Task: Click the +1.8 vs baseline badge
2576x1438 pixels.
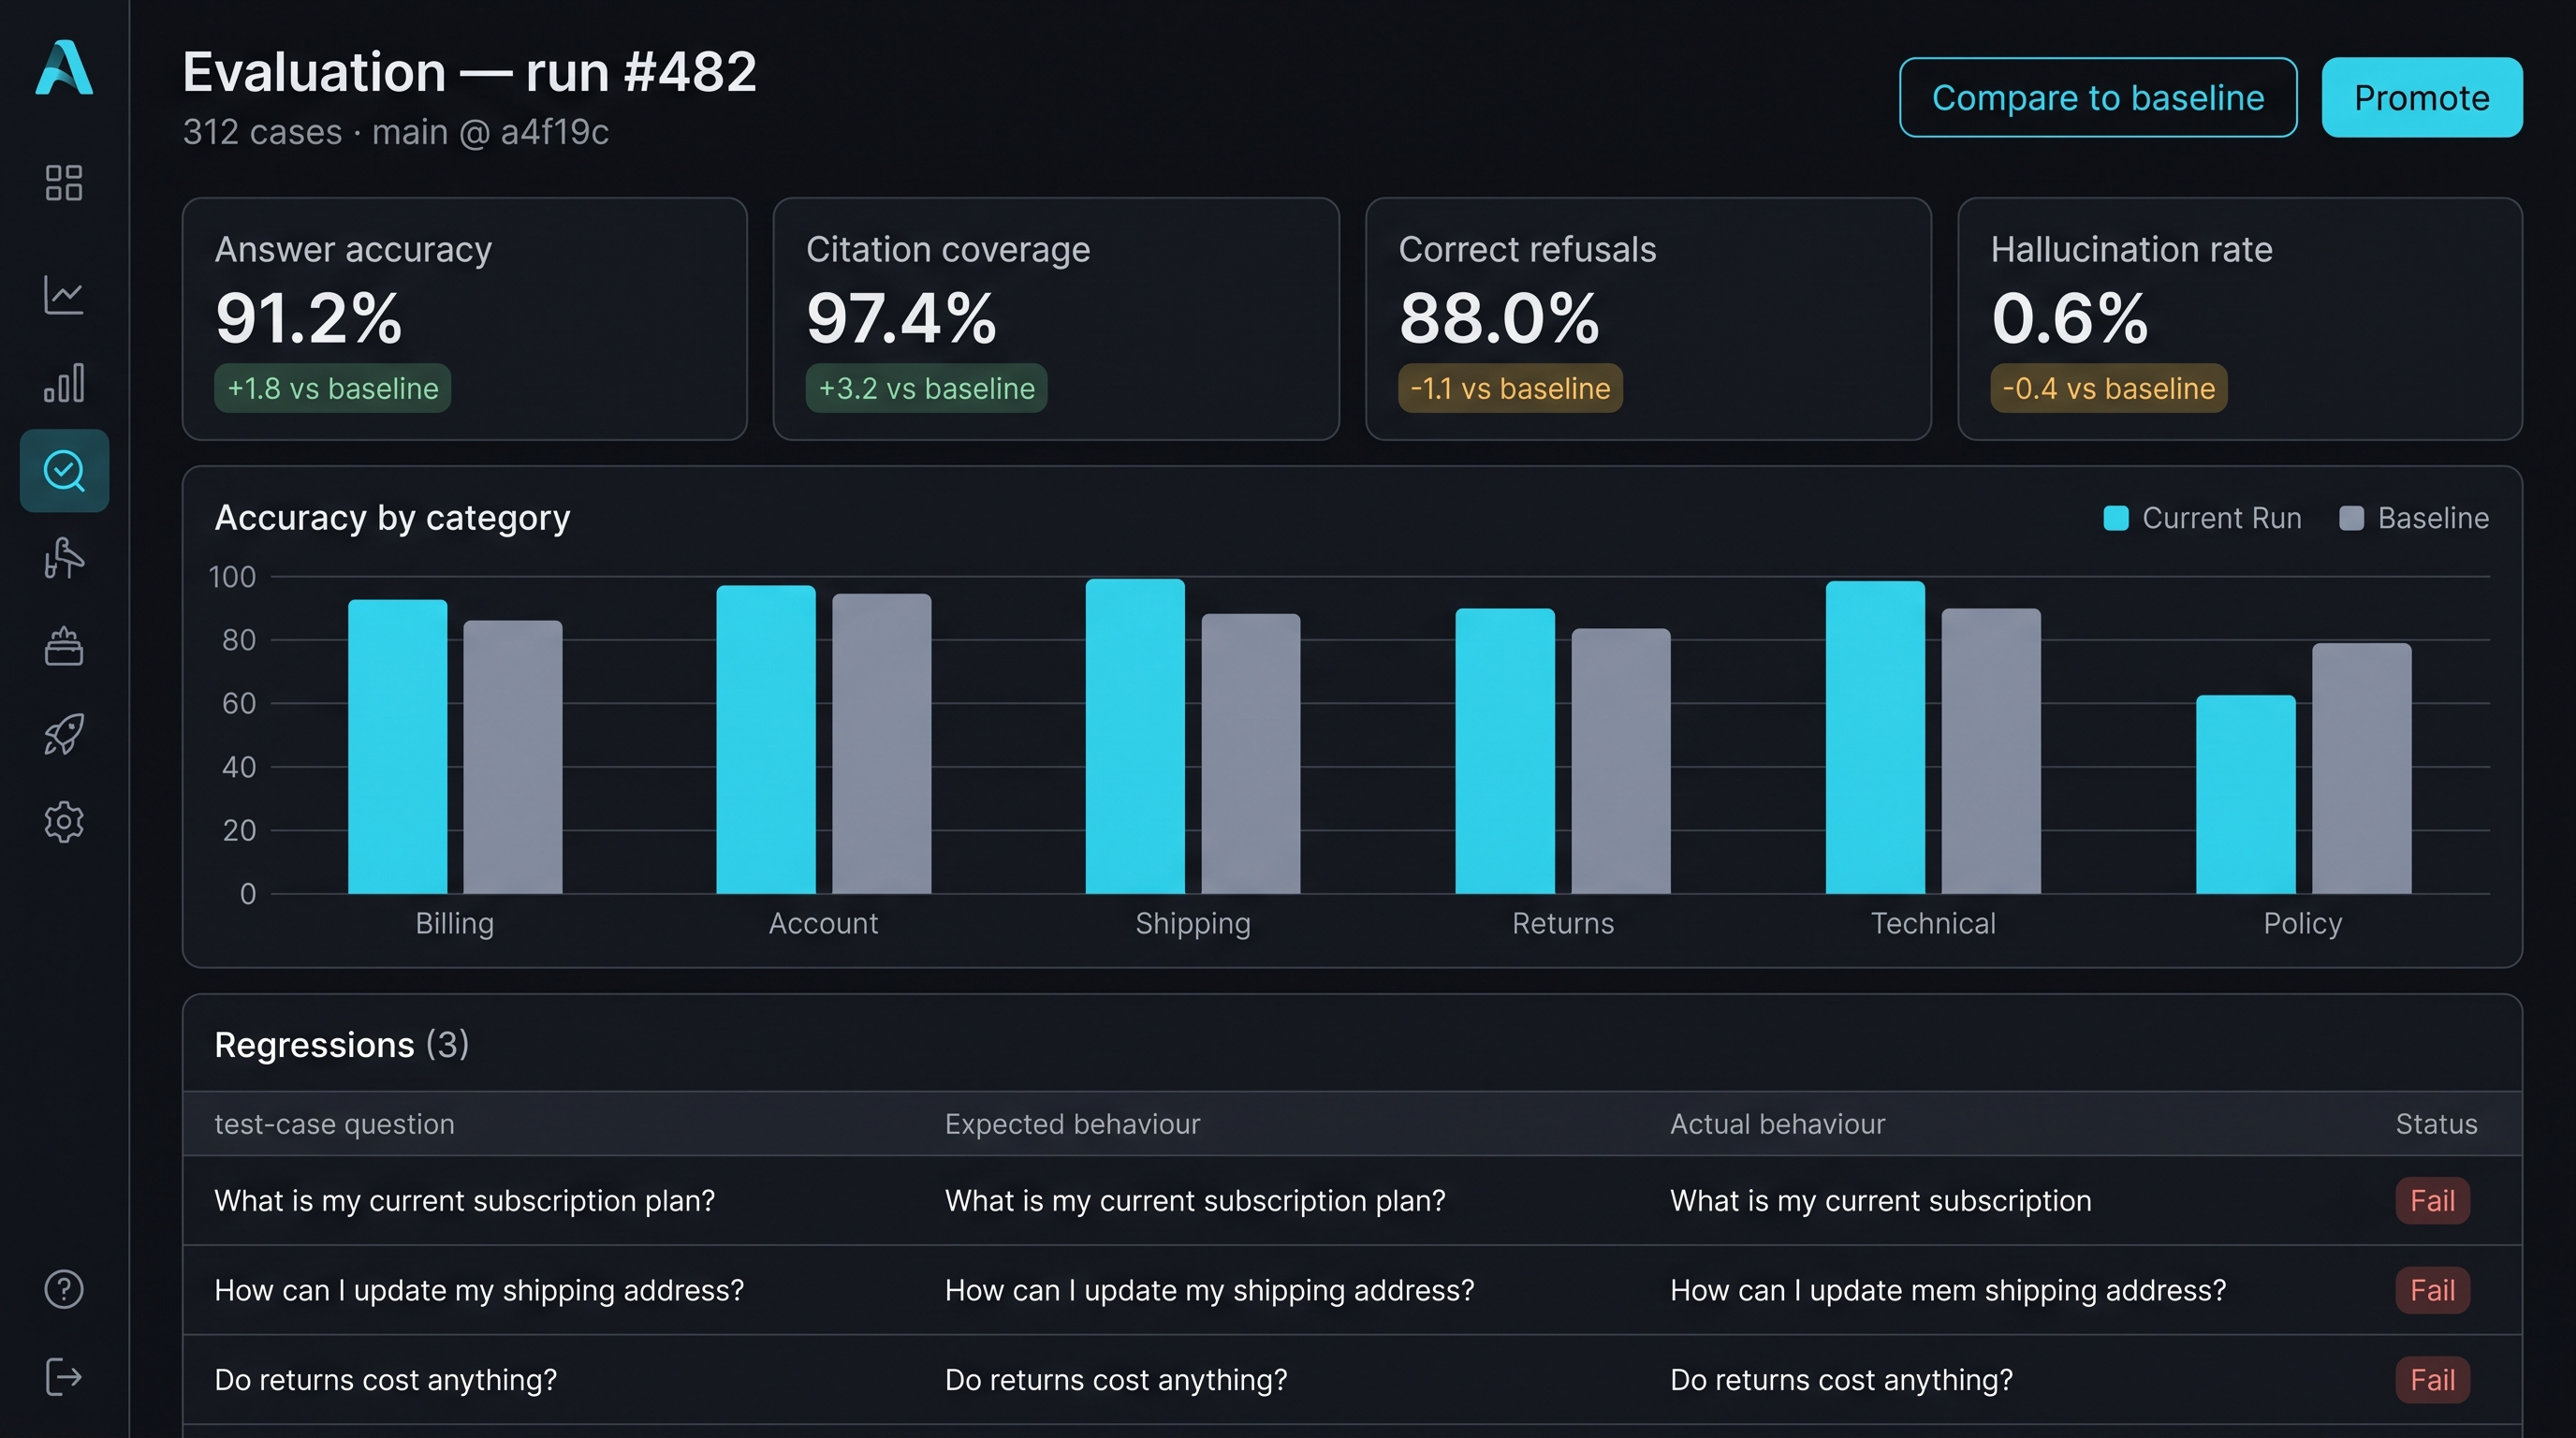Action: click(x=333, y=388)
